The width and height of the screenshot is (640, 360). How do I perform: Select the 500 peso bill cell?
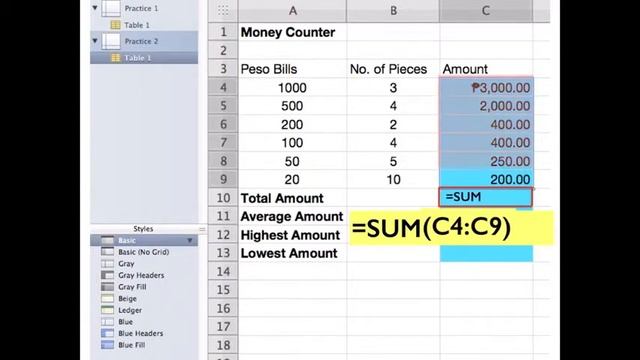[x=292, y=106]
